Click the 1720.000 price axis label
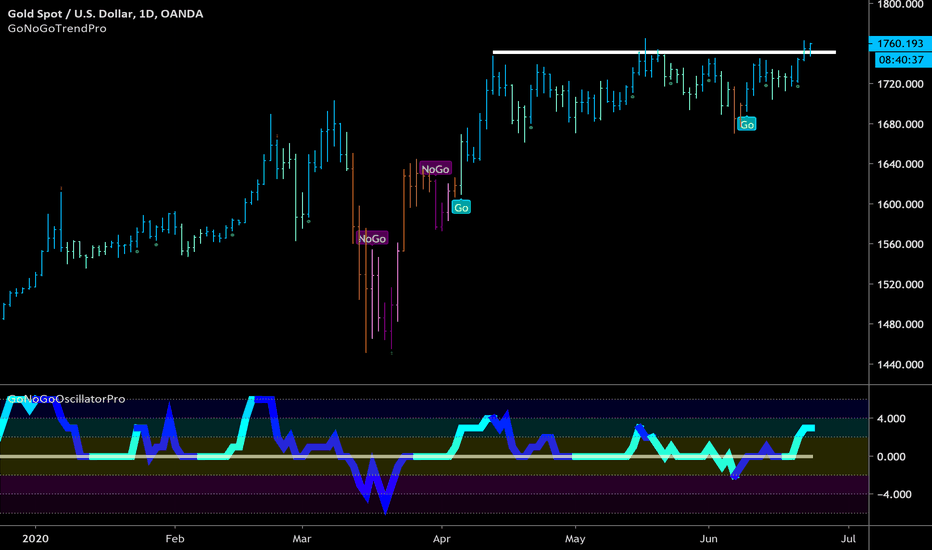This screenshot has width=932, height=550. [x=900, y=84]
